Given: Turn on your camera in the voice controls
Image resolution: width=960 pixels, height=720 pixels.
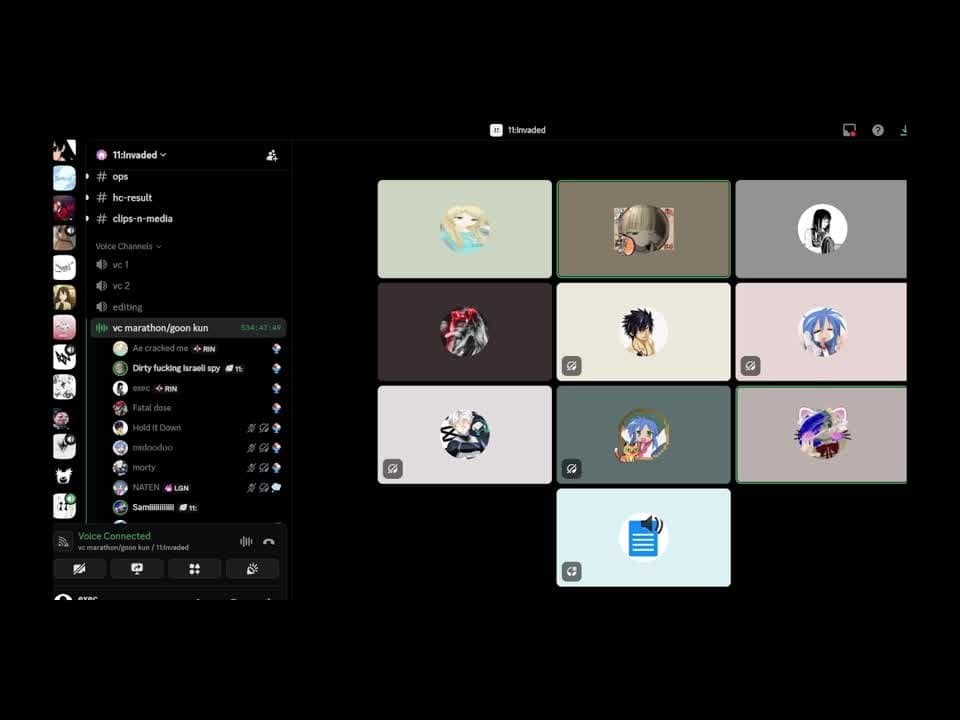Looking at the screenshot, I should pos(79,568).
